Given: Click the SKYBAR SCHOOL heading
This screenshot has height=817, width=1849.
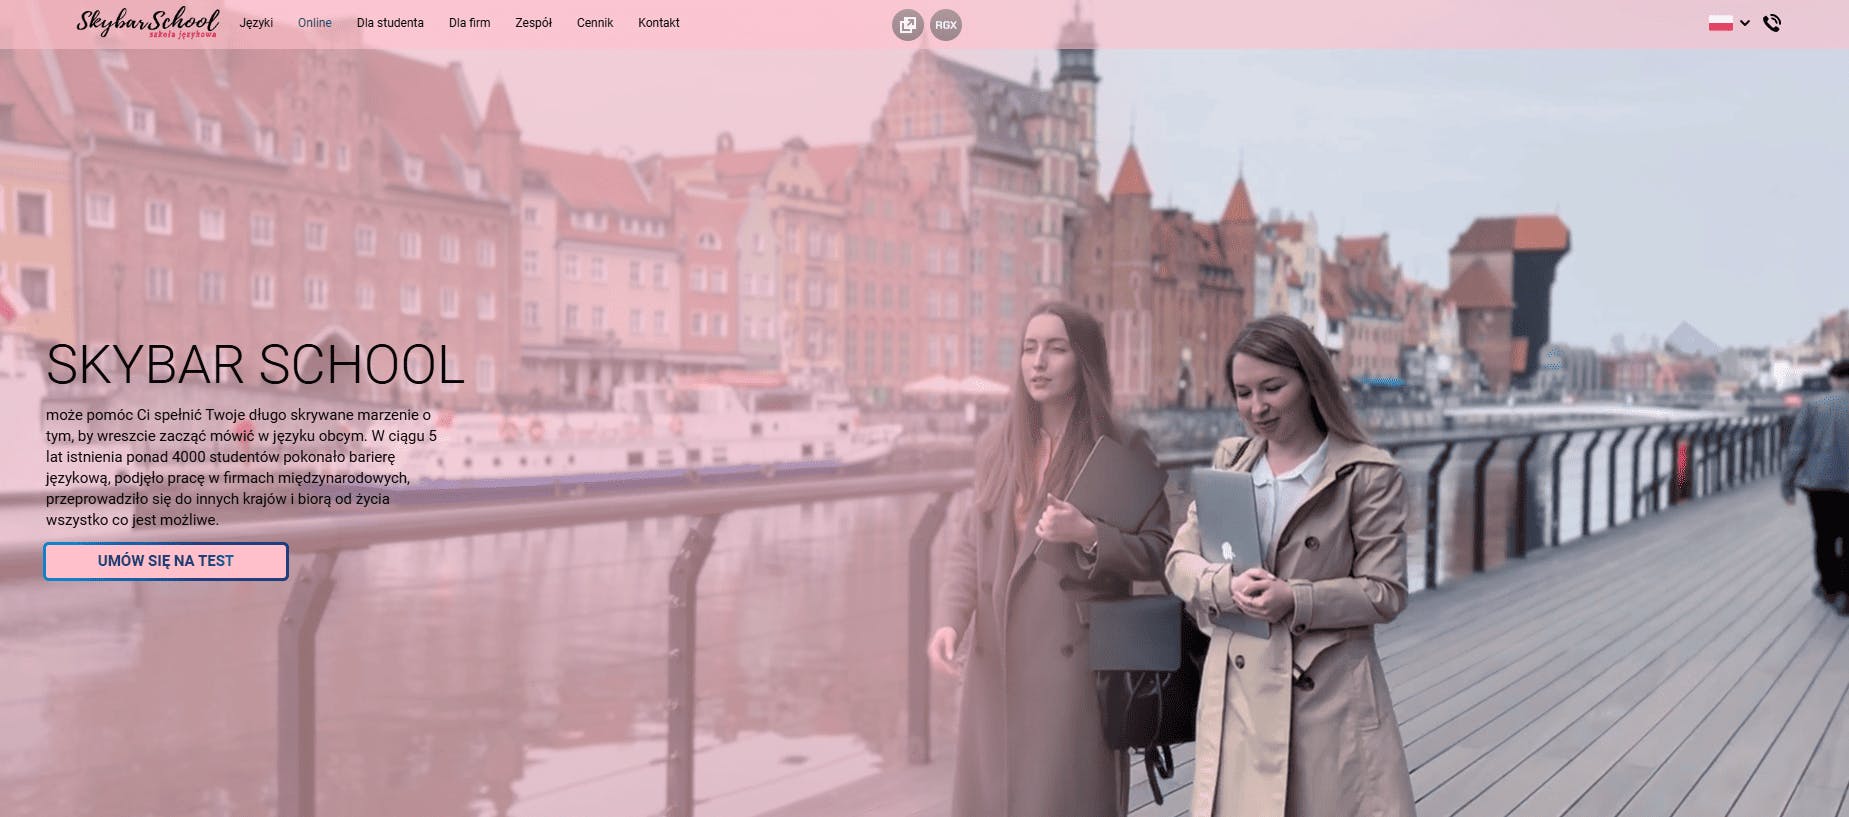Looking at the screenshot, I should [255, 365].
